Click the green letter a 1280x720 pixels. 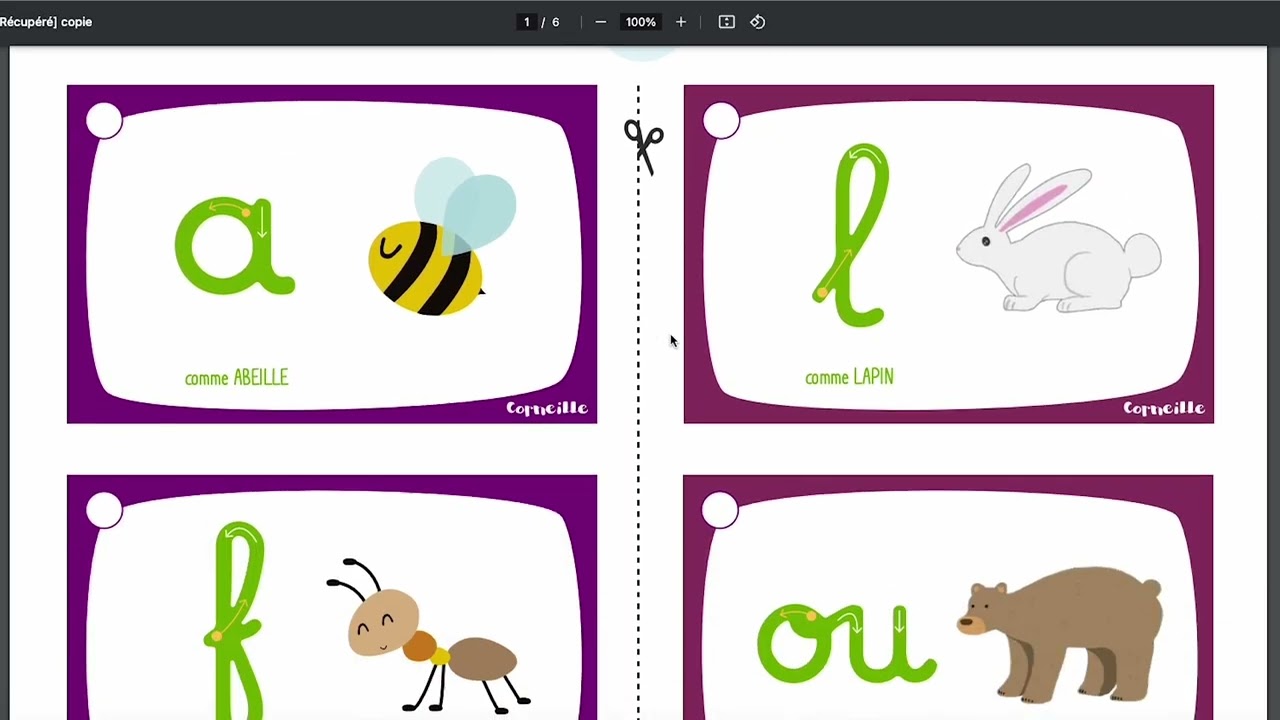[235, 246]
